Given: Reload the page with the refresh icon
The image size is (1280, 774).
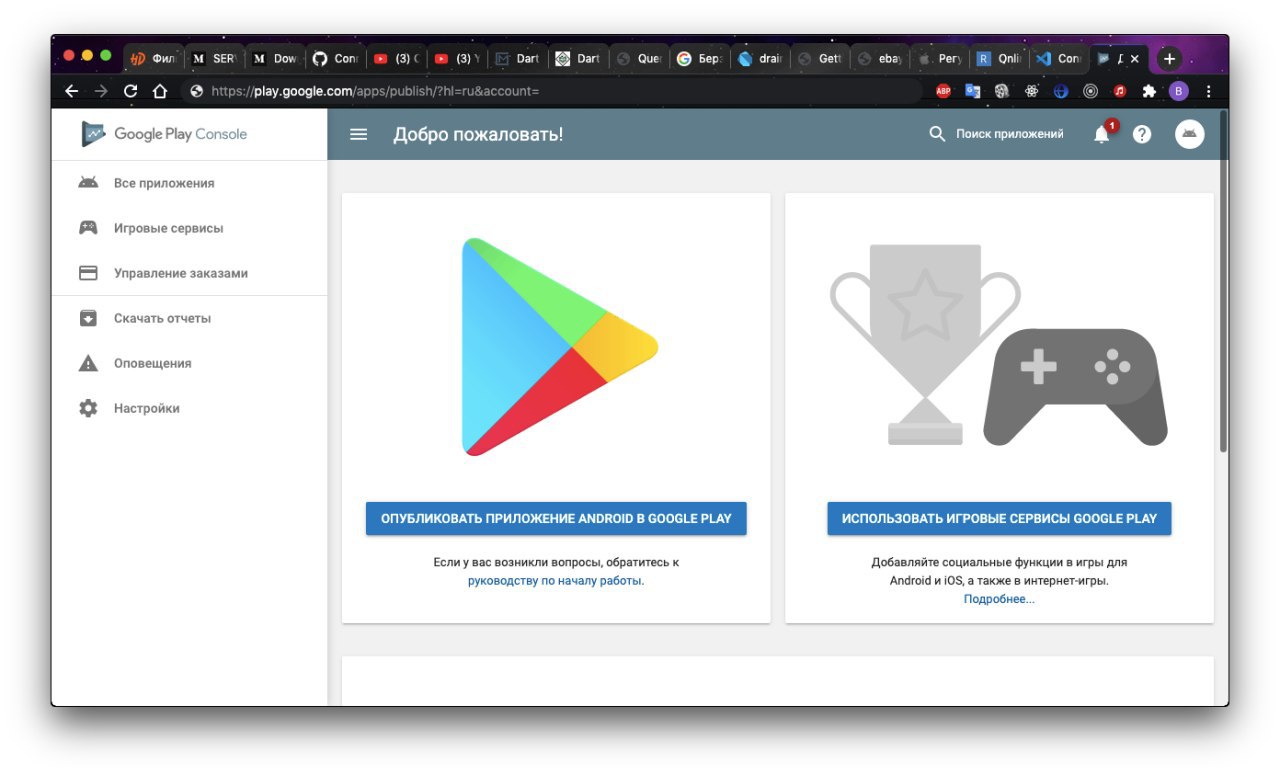Looking at the screenshot, I should point(130,91).
